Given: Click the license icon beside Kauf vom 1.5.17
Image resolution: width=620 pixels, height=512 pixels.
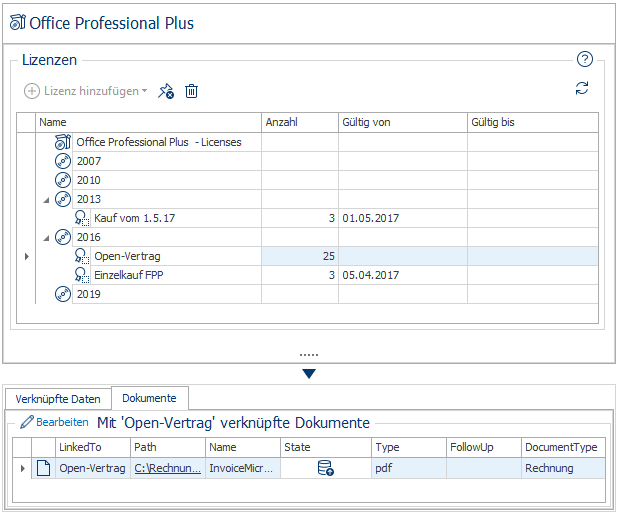Looking at the screenshot, I should pyautogui.click(x=82, y=218).
